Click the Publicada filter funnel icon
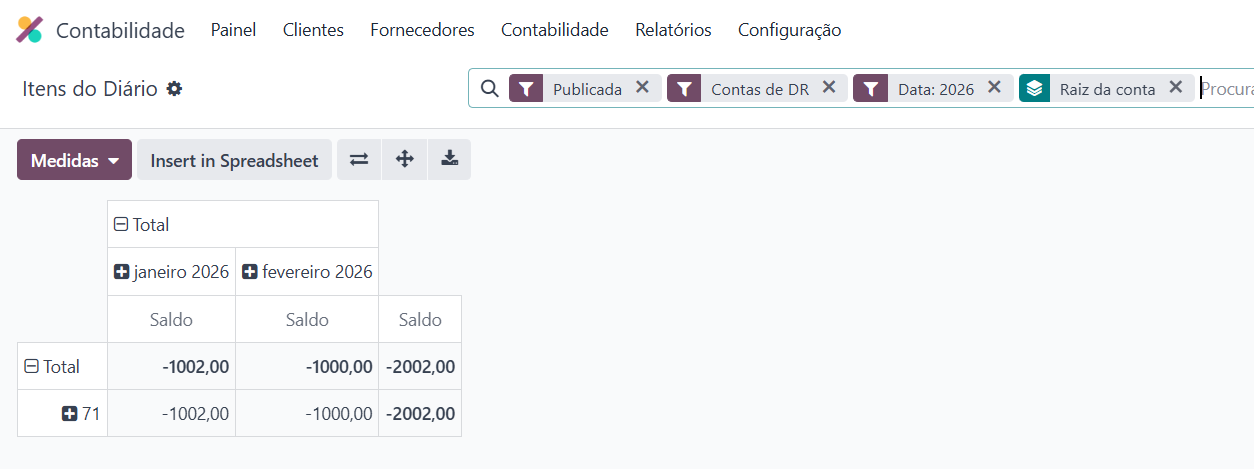This screenshot has height=469, width=1254. coord(526,89)
